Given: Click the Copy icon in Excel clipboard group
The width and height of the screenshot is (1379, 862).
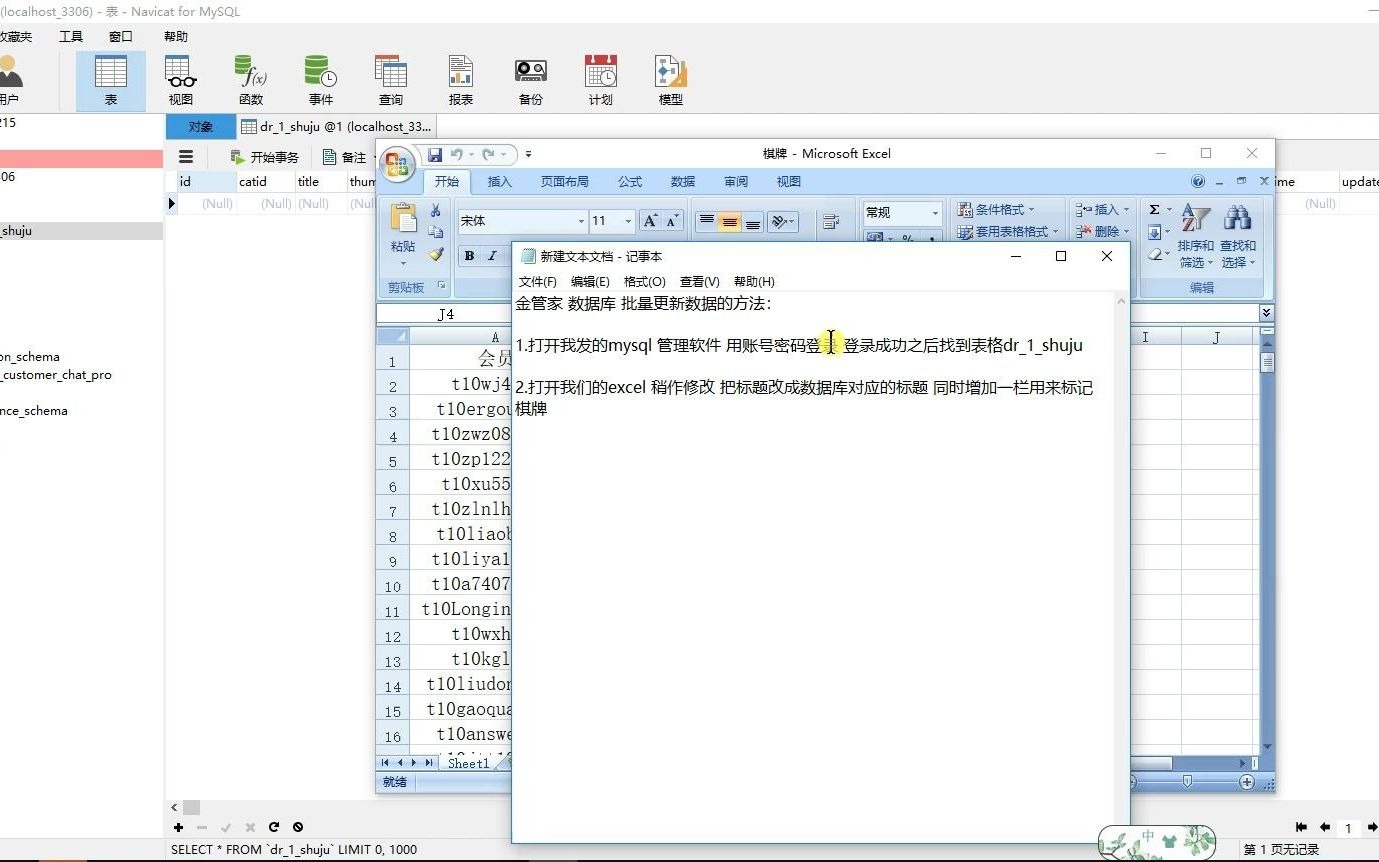Looking at the screenshot, I should (436, 232).
